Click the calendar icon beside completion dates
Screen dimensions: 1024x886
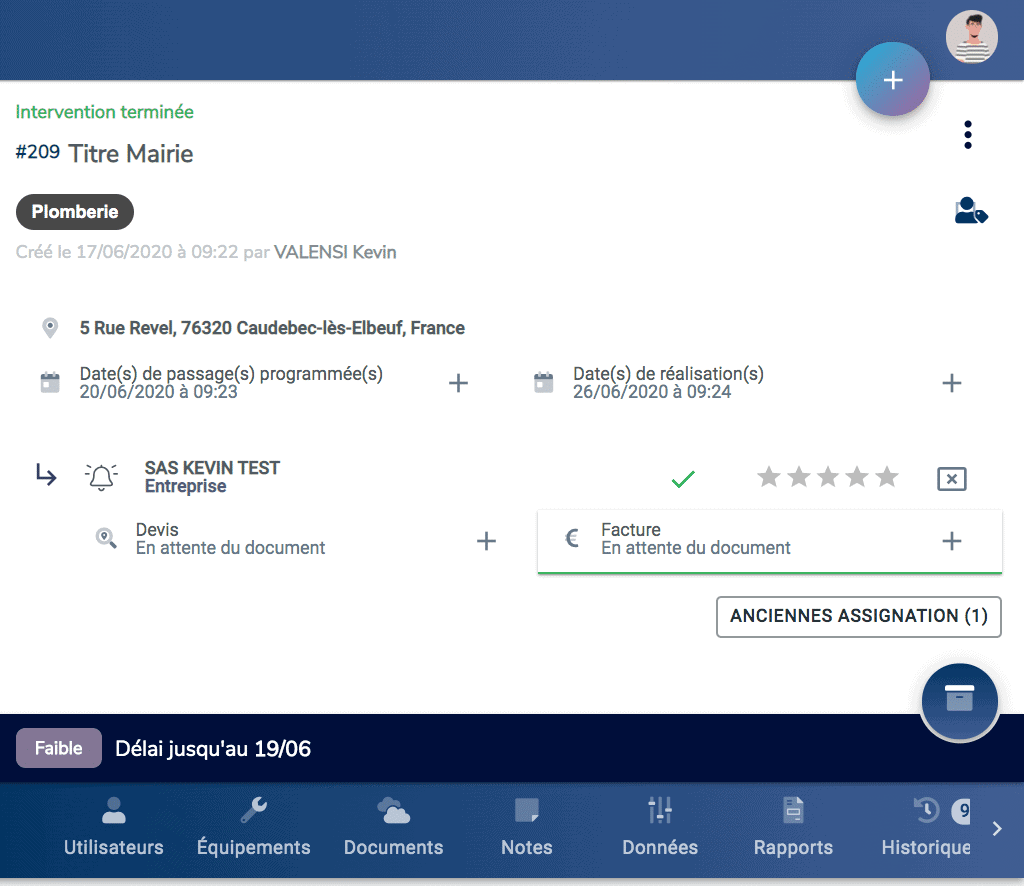(x=543, y=382)
